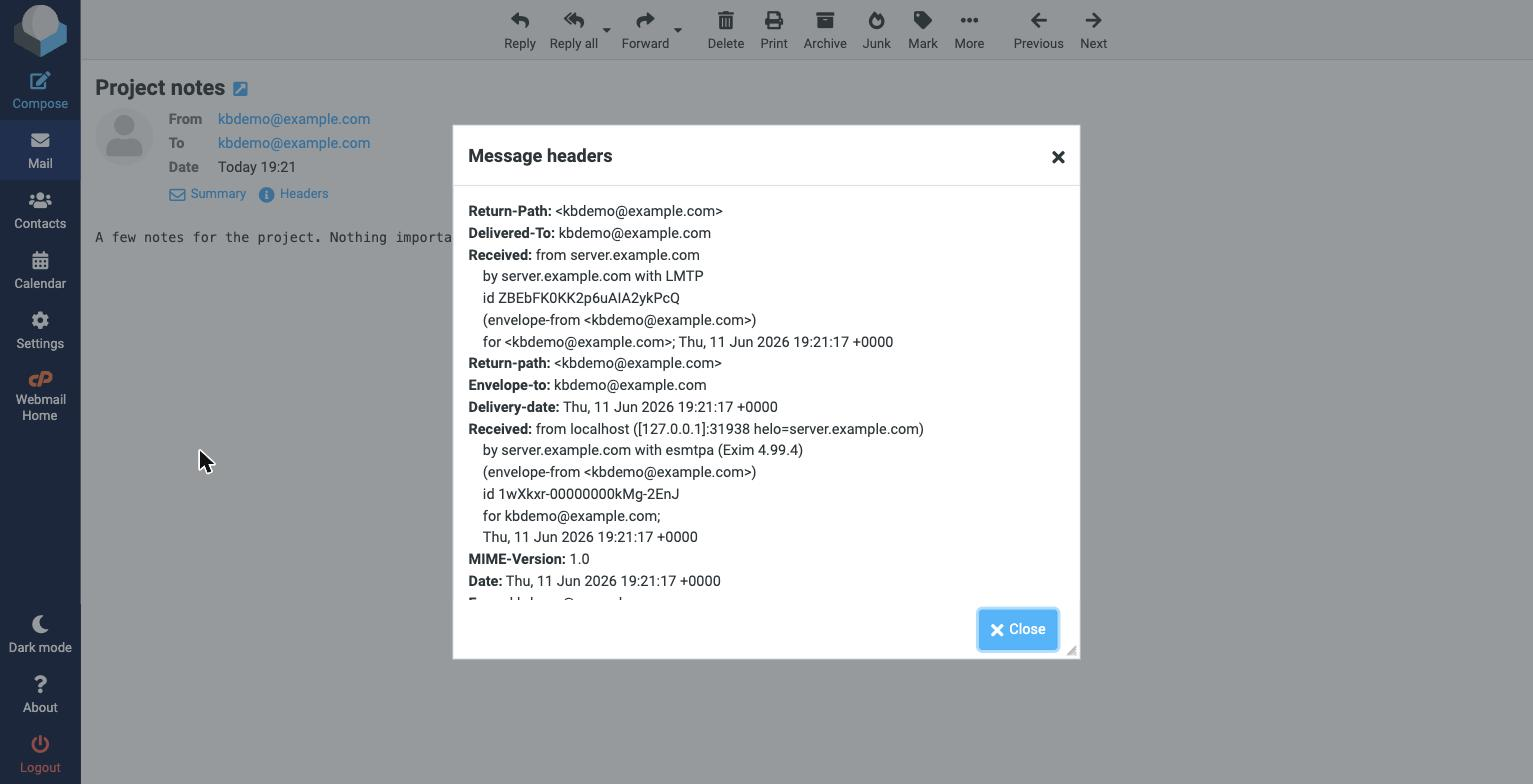Viewport: 1533px width, 784px height.
Task: Go to Previous message
Action: point(1038,30)
